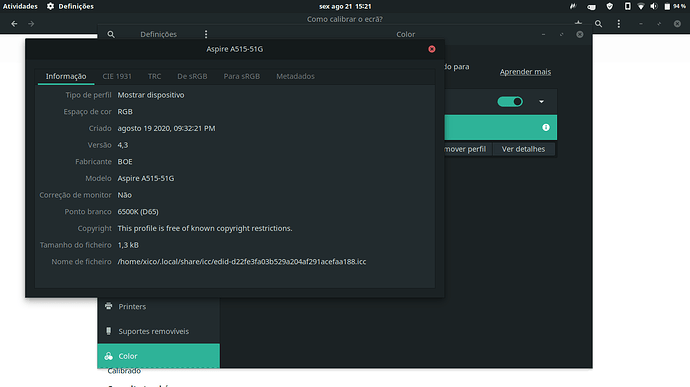This screenshot has width=690, height=387.
Task: Open the volume indicator in the top bar
Action: click(x=654, y=6)
